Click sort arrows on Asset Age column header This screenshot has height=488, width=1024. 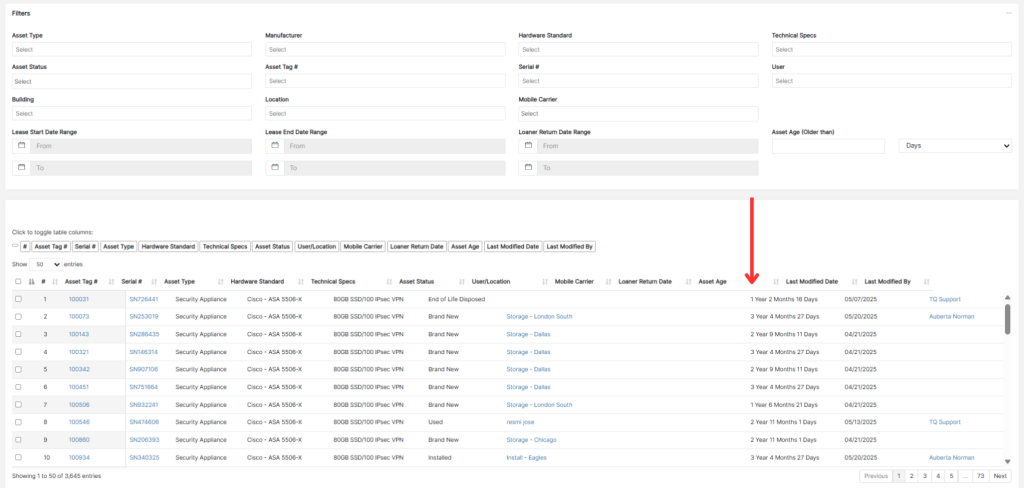(x=776, y=282)
